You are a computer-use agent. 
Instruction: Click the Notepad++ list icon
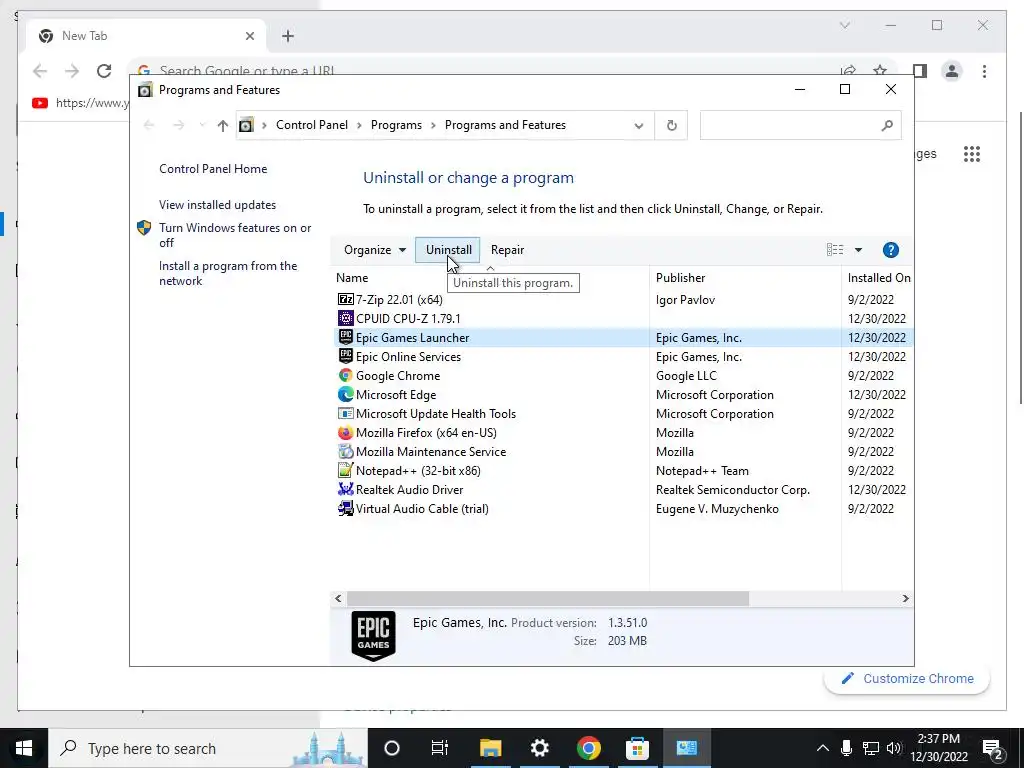click(x=345, y=470)
